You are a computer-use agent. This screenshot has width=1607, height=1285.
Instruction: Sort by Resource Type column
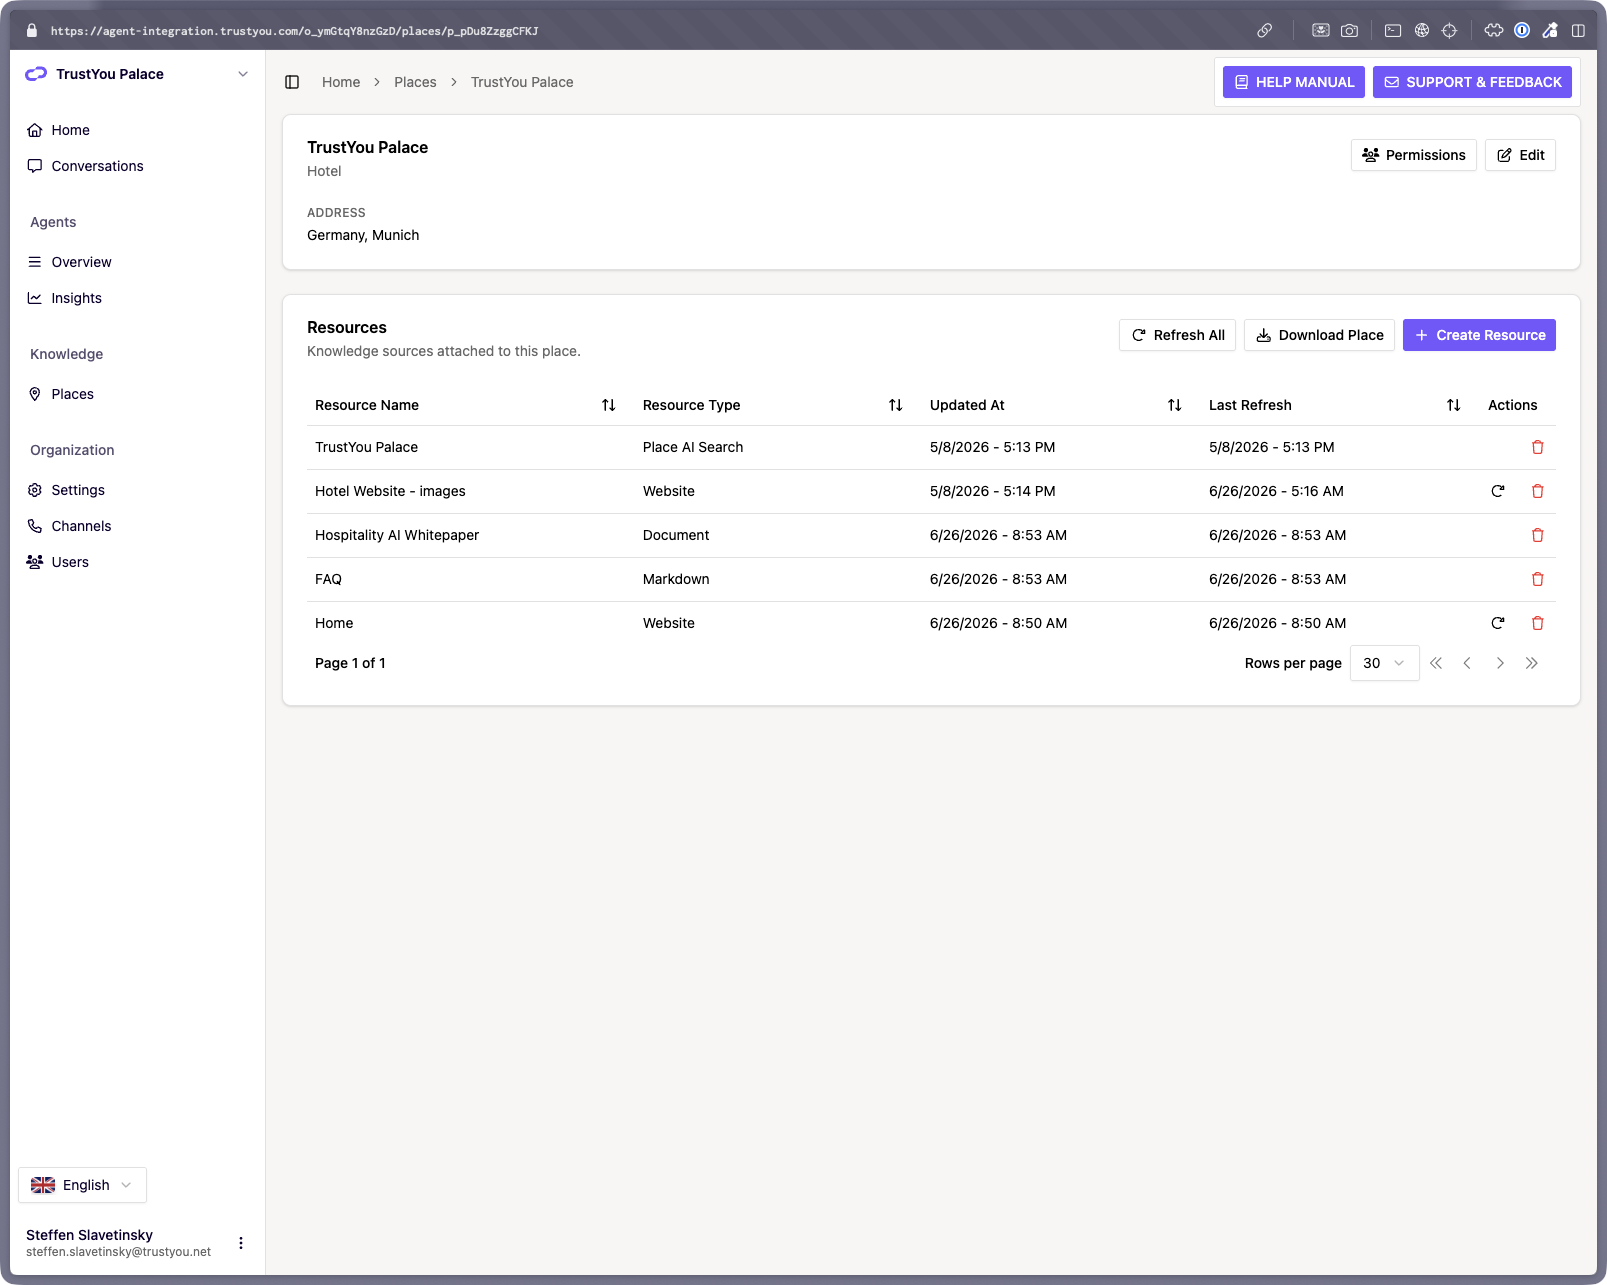coord(895,405)
